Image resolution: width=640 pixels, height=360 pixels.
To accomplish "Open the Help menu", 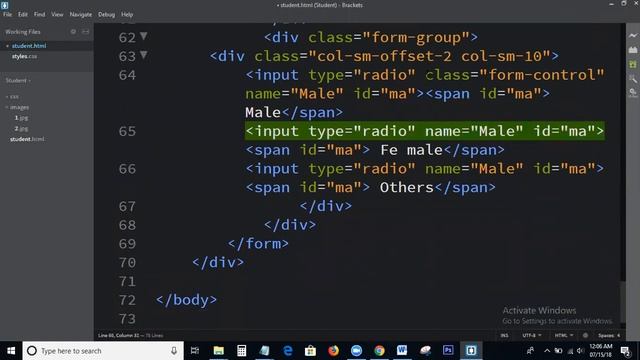I will [127, 14].
